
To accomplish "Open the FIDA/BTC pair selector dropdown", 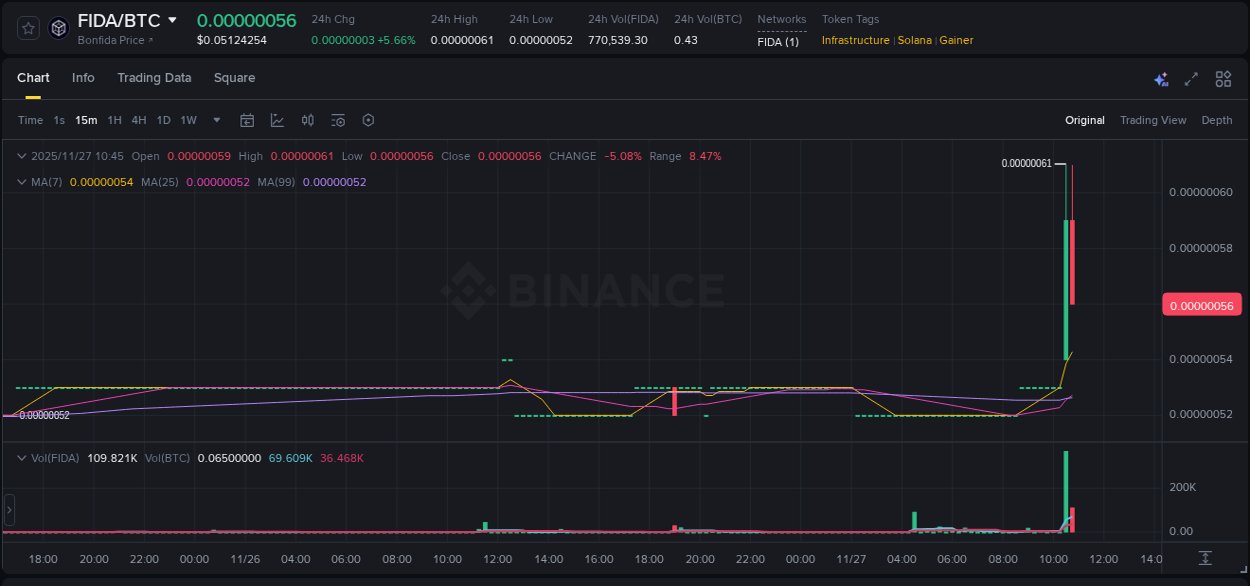I will point(172,19).
